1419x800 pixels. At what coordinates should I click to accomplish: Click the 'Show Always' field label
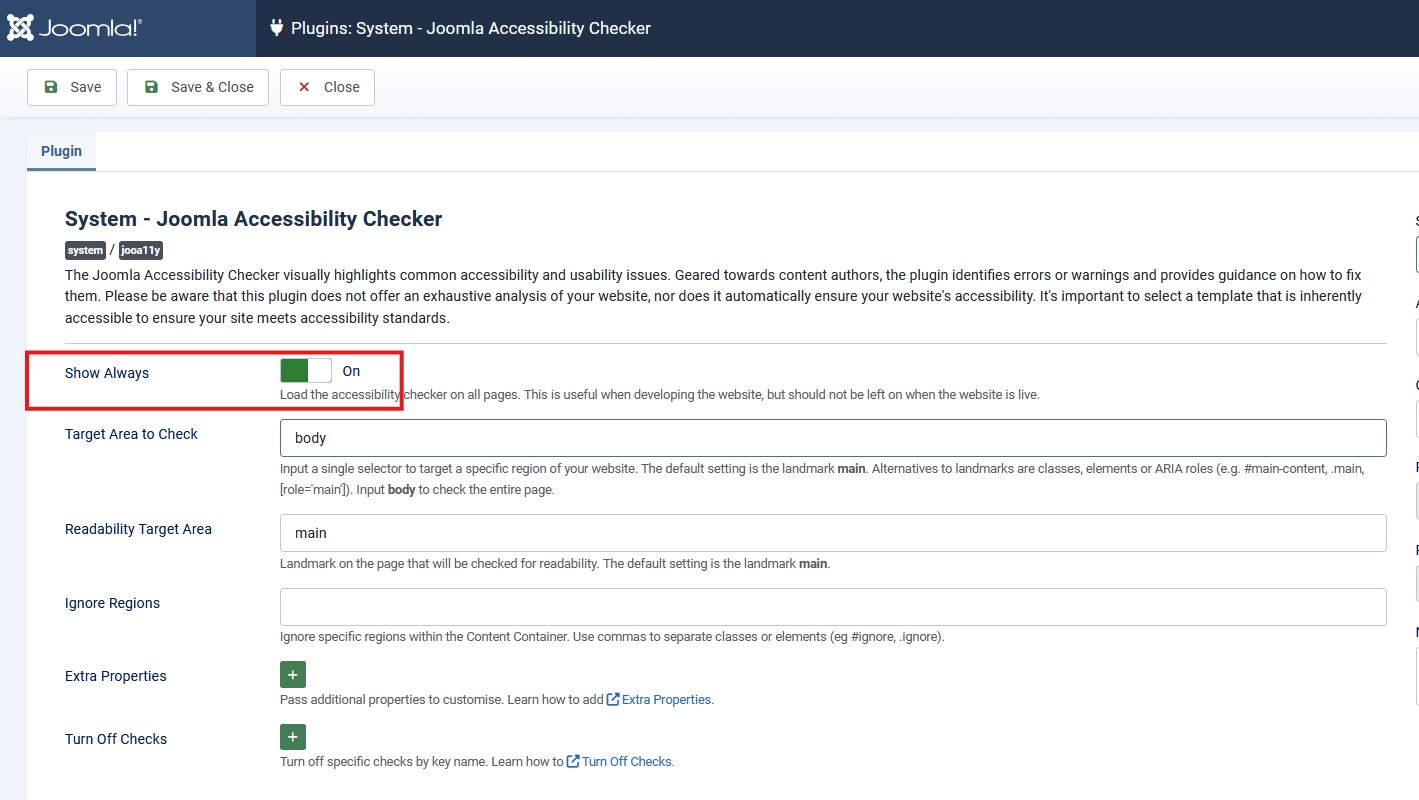pos(107,373)
